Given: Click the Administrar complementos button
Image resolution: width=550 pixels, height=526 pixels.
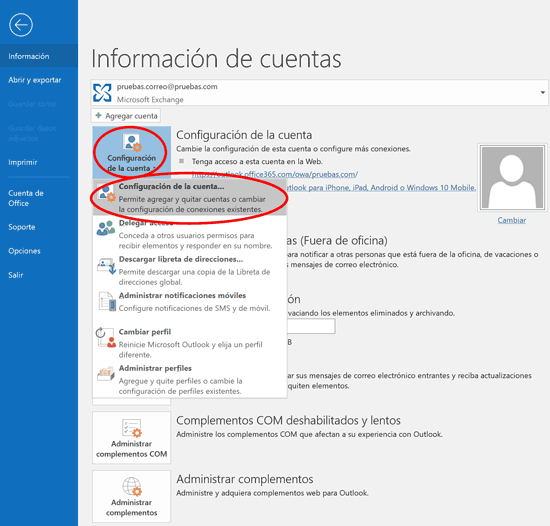Looking at the screenshot, I should pos(132,497).
